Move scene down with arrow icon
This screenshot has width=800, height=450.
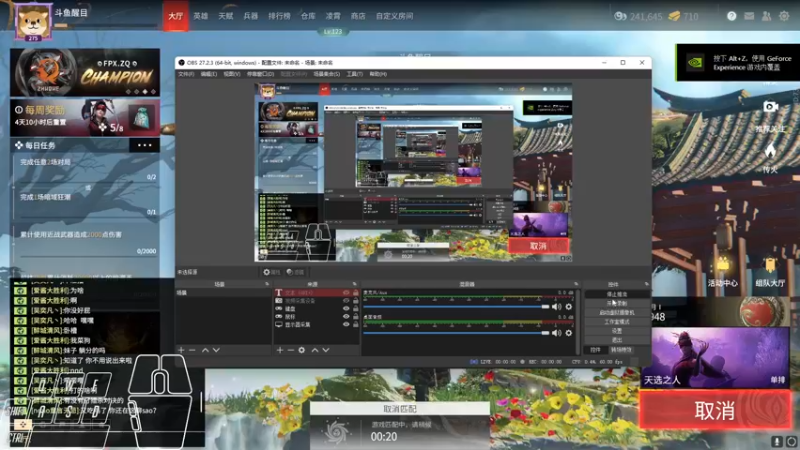click(216, 350)
